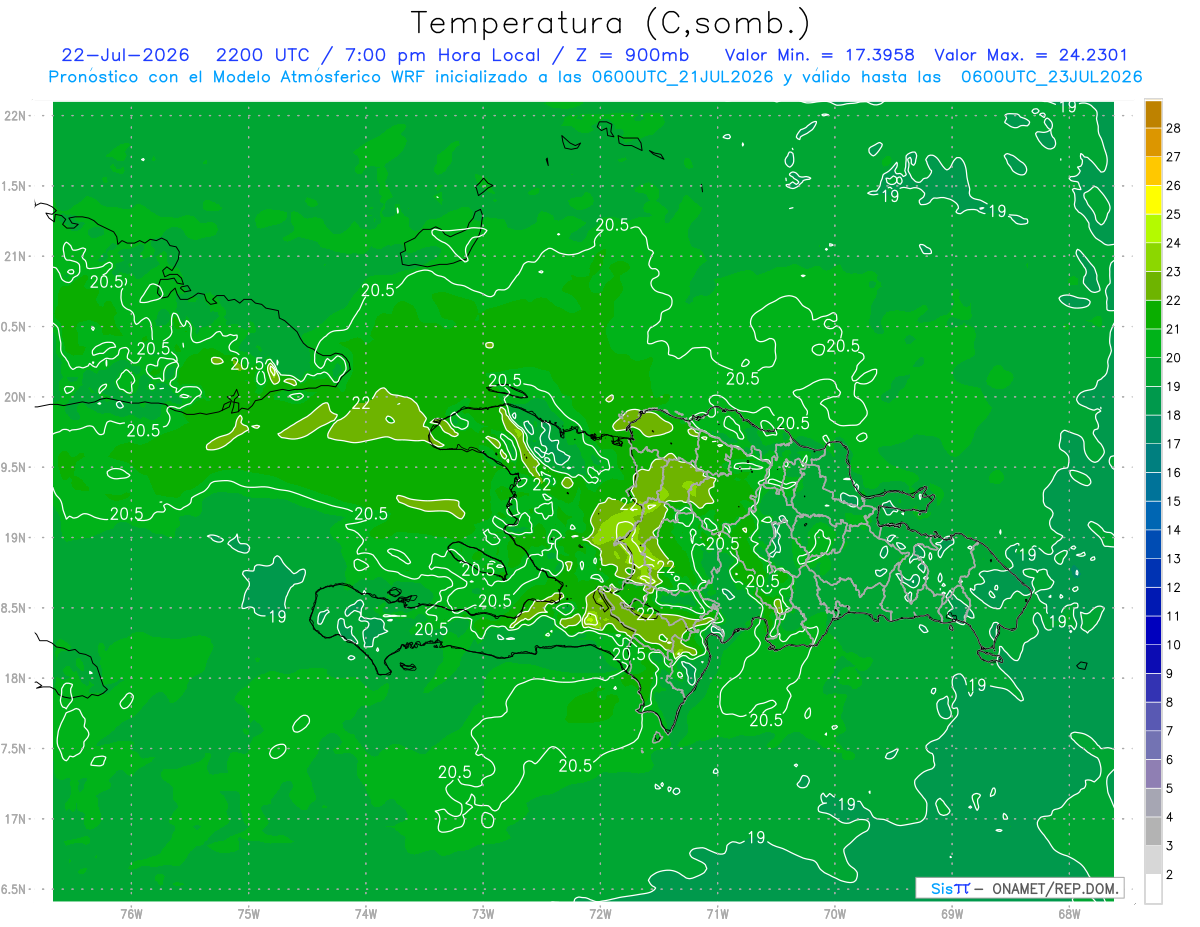Click the color-scale label "2"
Image resolution: width=1200 pixels, height=927 pixels.
1171,875
